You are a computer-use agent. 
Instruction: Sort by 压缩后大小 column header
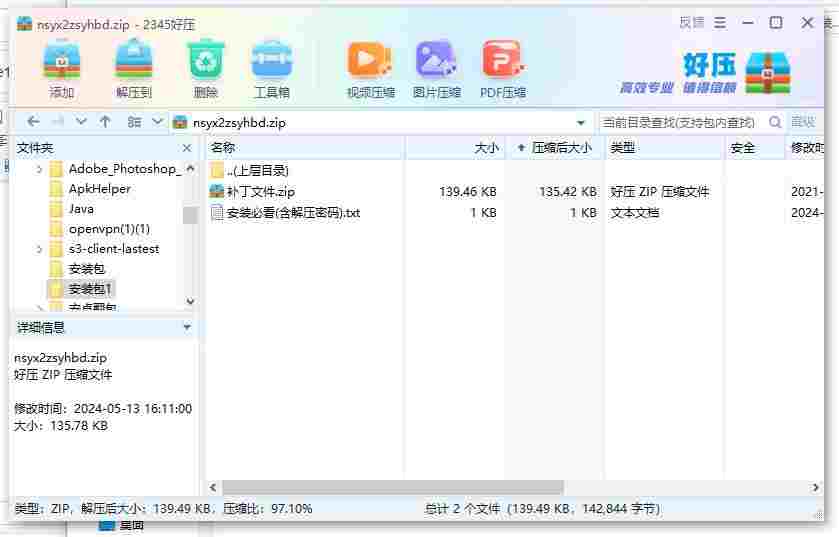click(x=555, y=148)
